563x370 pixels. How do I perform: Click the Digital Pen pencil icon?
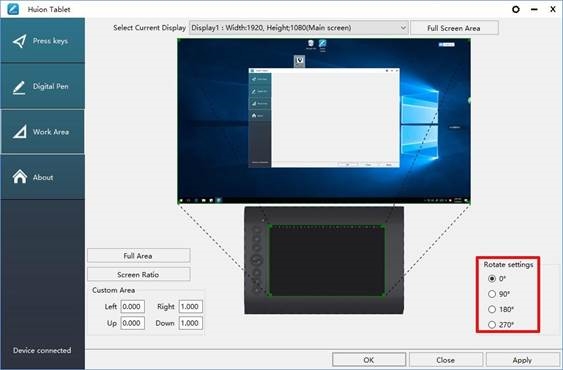click(19, 87)
